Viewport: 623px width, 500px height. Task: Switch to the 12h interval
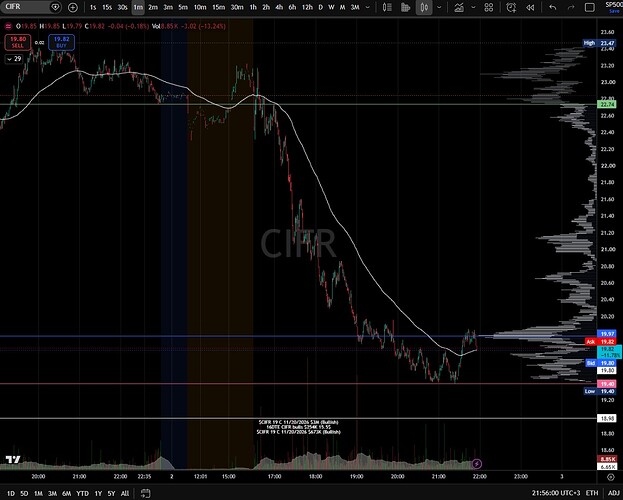pos(307,7)
